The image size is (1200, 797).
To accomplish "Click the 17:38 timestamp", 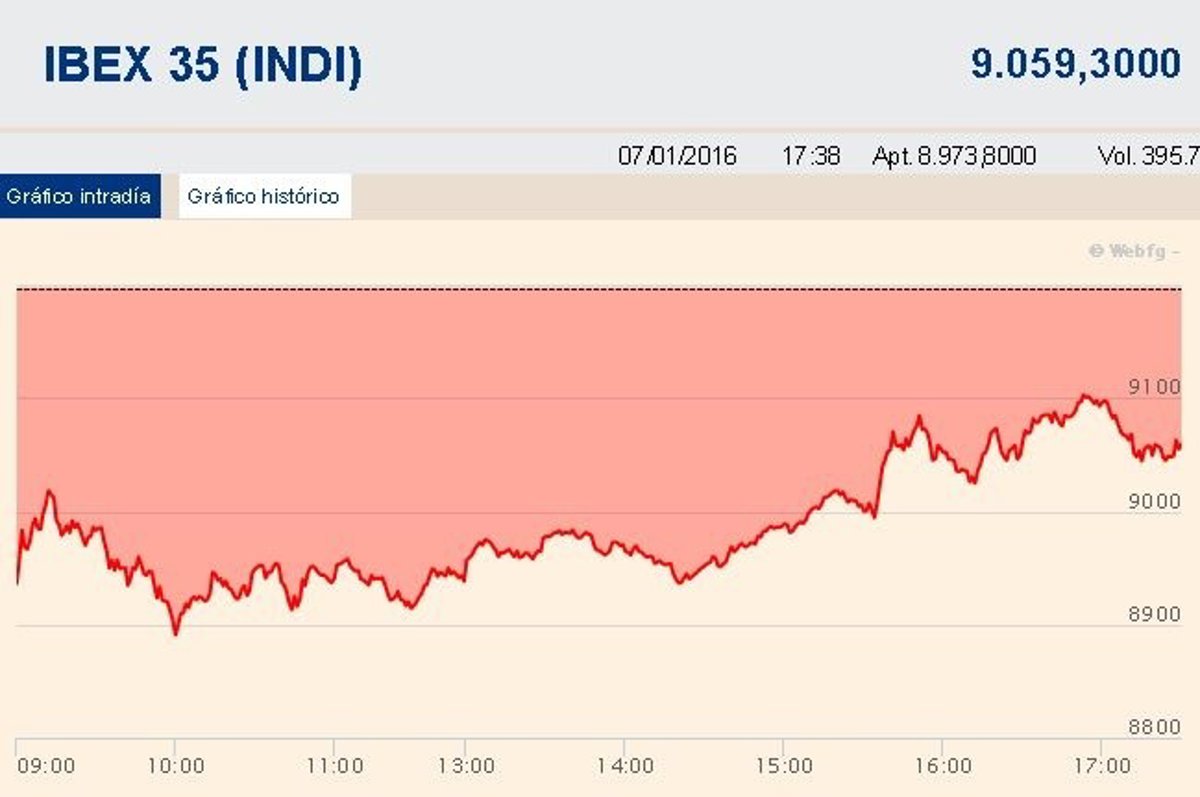I will pos(811,156).
